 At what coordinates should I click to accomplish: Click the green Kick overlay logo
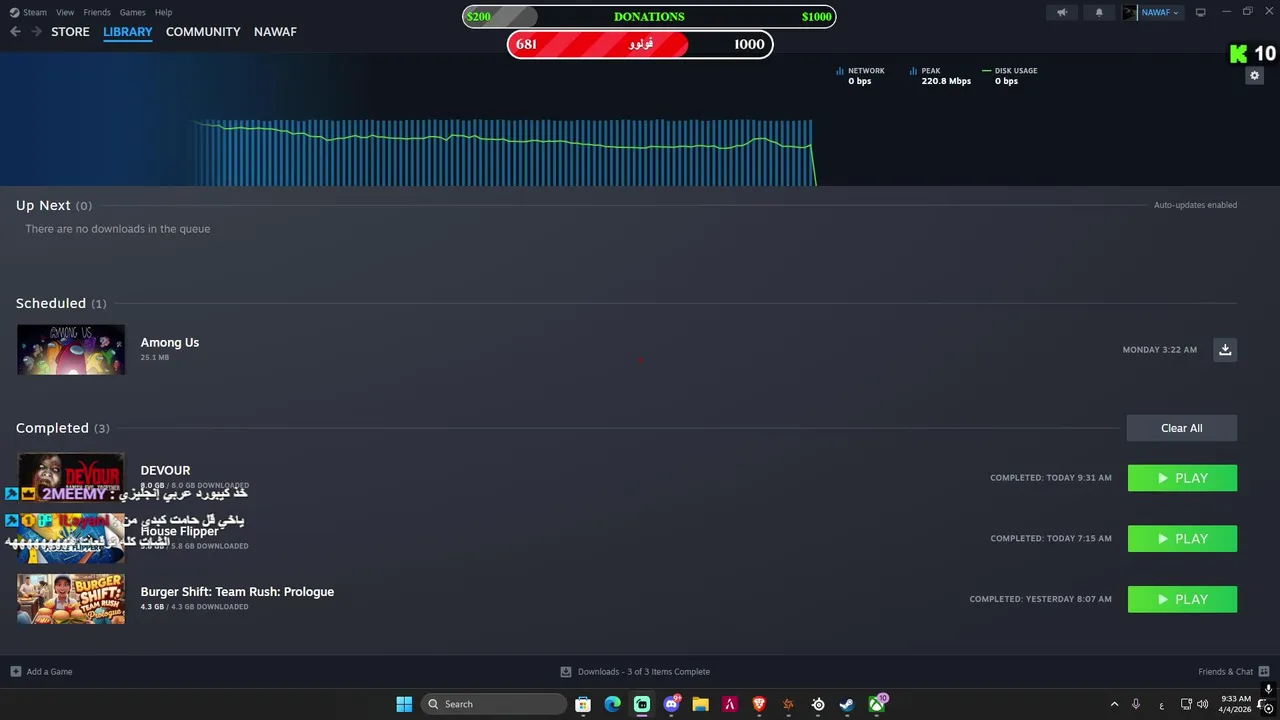tap(1238, 54)
